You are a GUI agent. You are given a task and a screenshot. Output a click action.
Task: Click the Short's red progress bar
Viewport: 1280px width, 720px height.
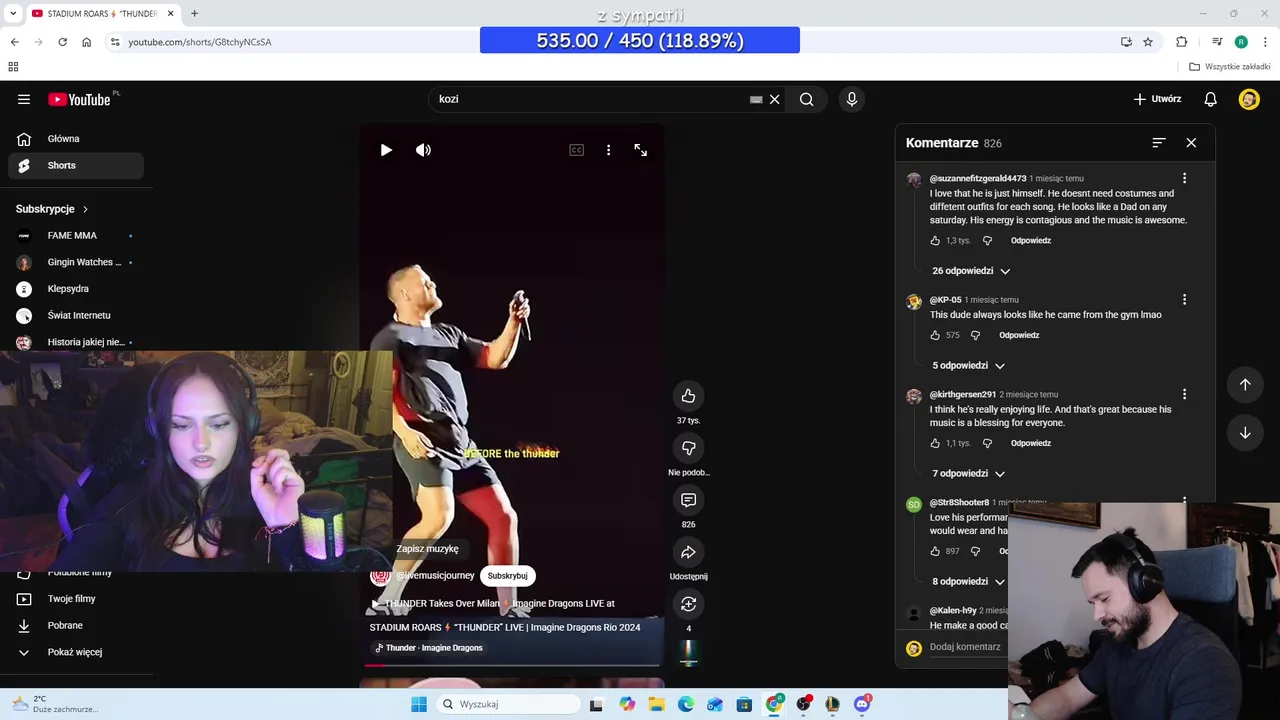tap(512, 664)
